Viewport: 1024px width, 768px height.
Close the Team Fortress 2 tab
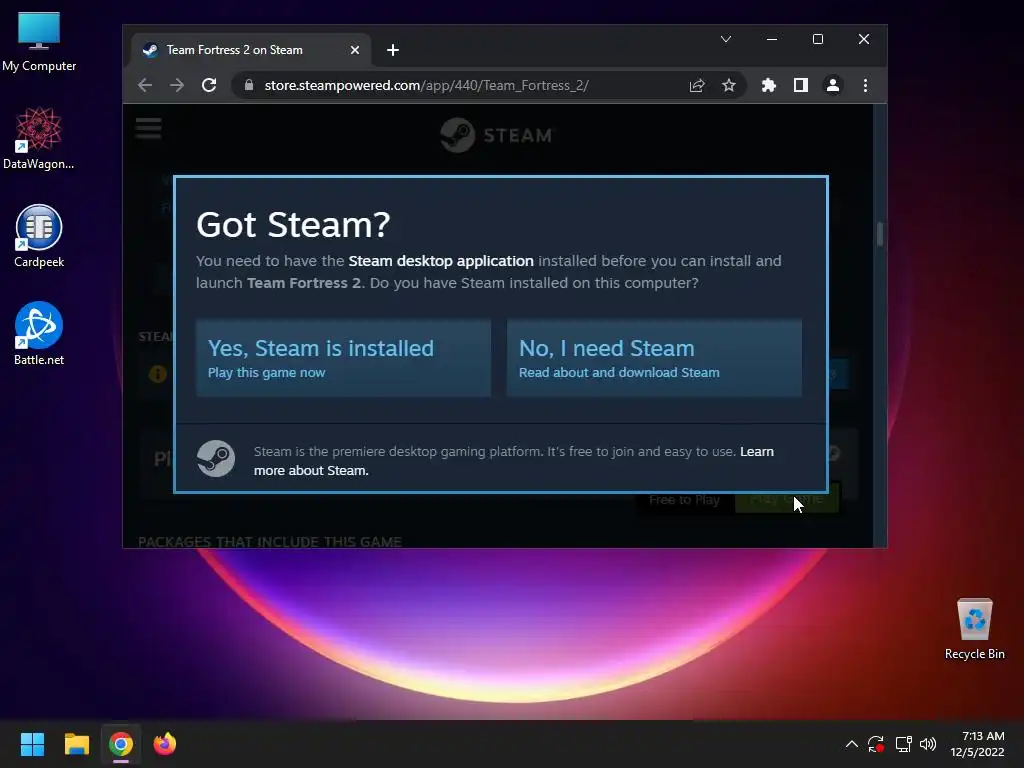[x=355, y=50]
